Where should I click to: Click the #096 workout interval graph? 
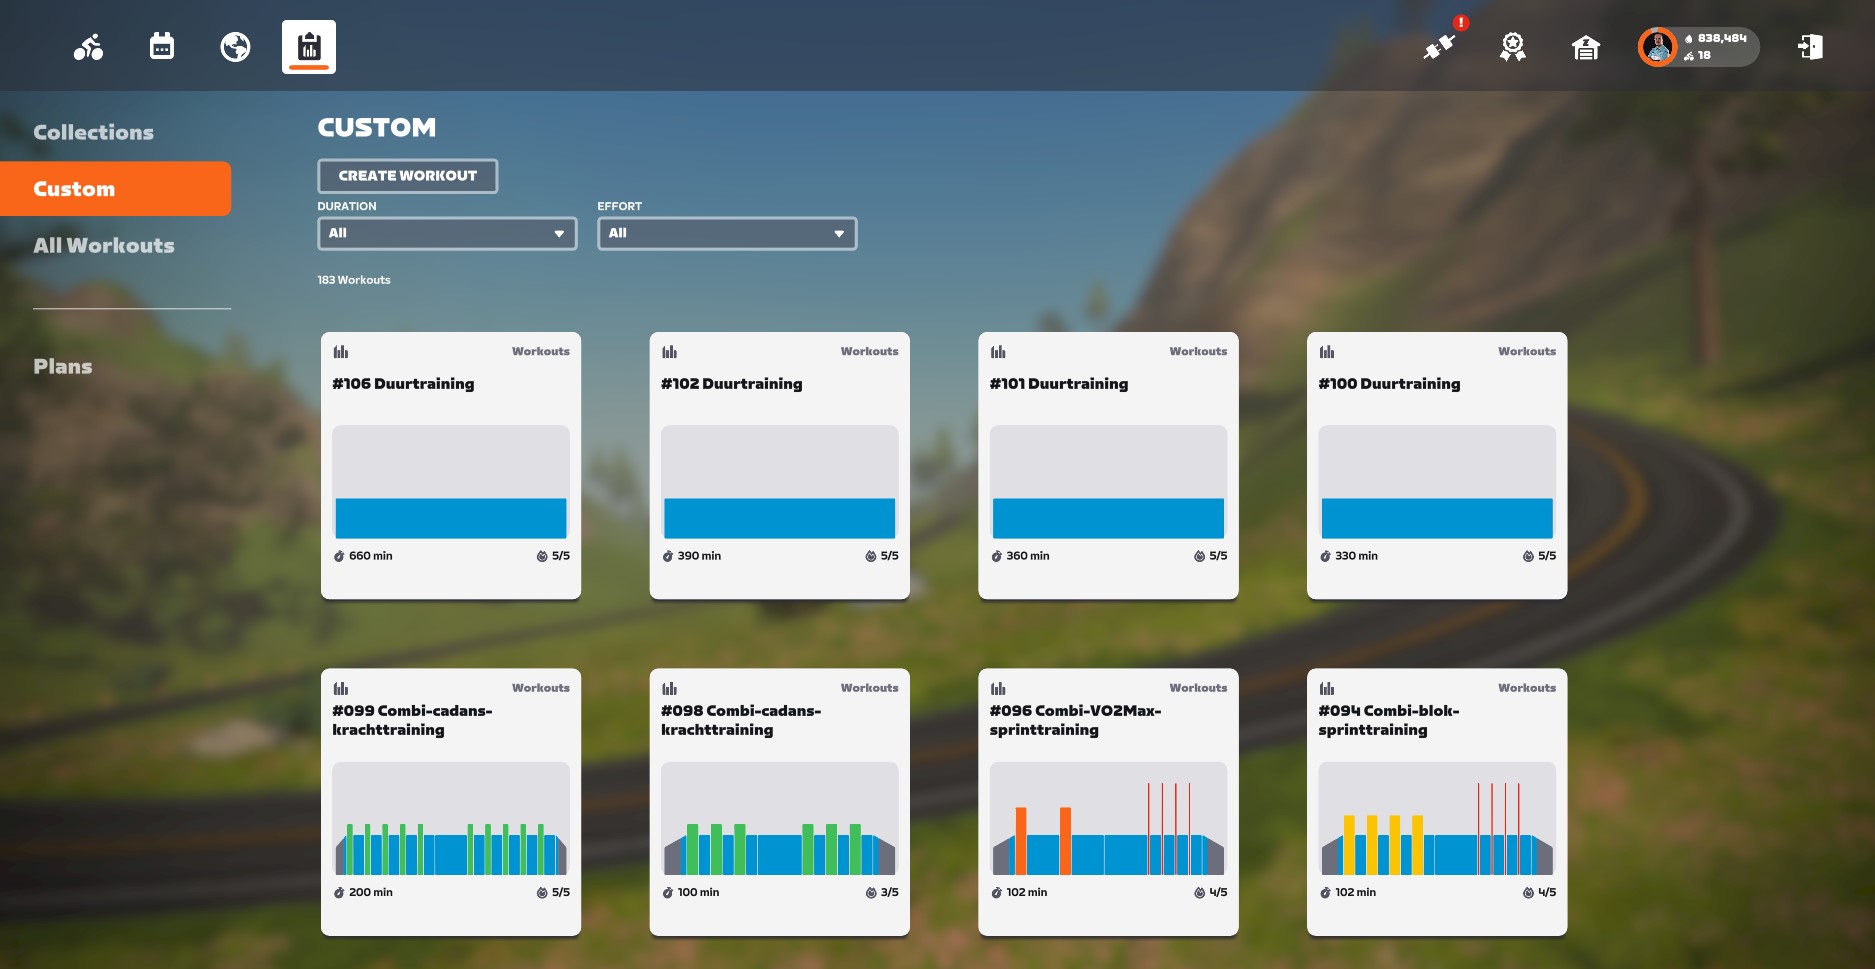[x=1108, y=819]
